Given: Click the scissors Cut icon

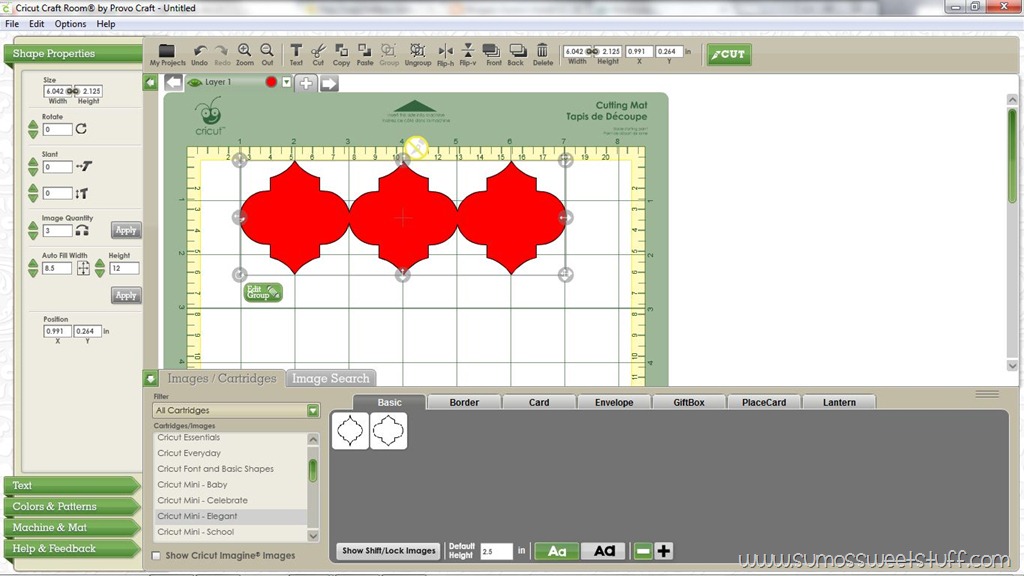Looking at the screenshot, I should click(318, 54).
